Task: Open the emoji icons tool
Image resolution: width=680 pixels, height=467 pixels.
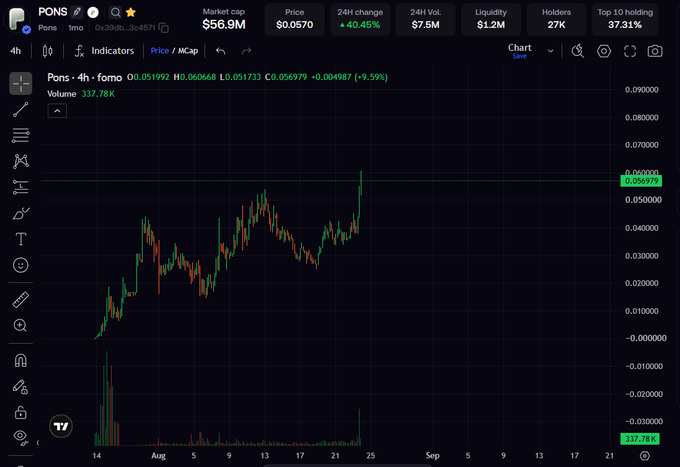Action: (20, 265)
